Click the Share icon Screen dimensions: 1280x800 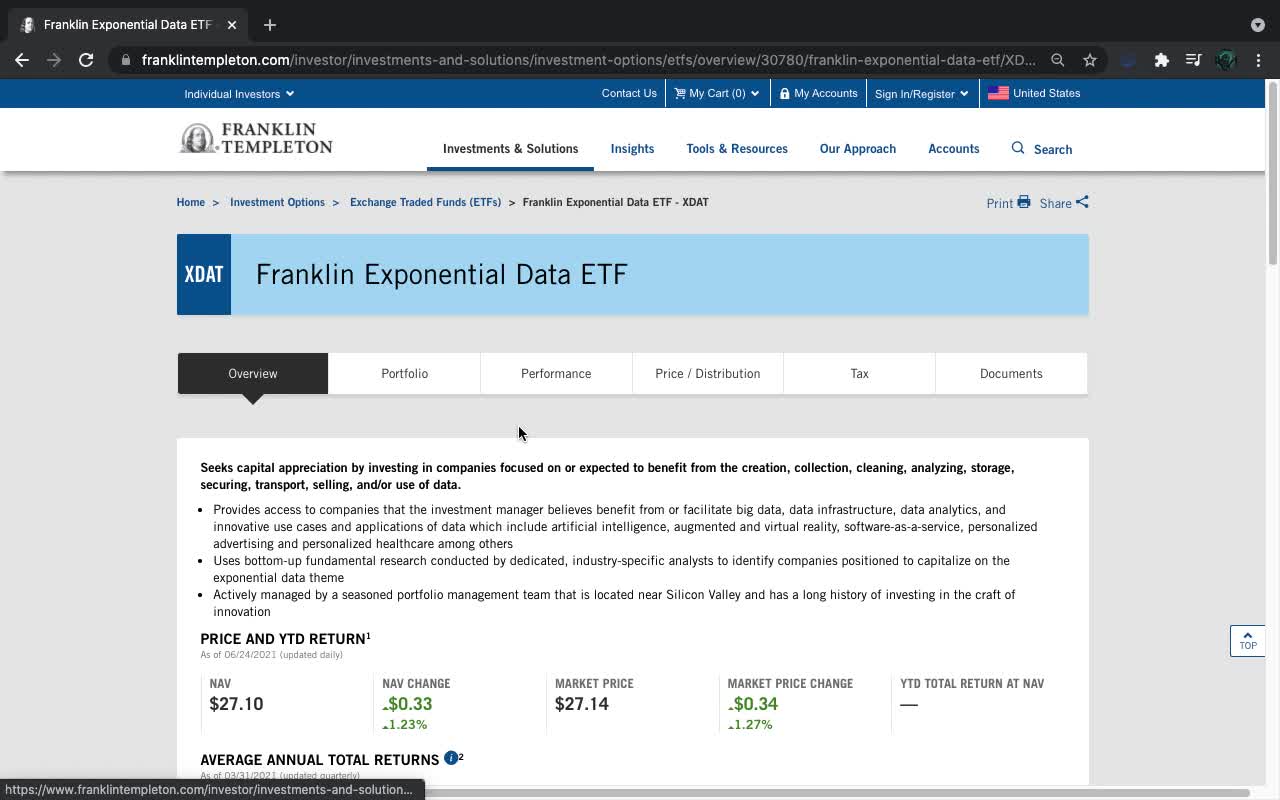coord(1082,202)
